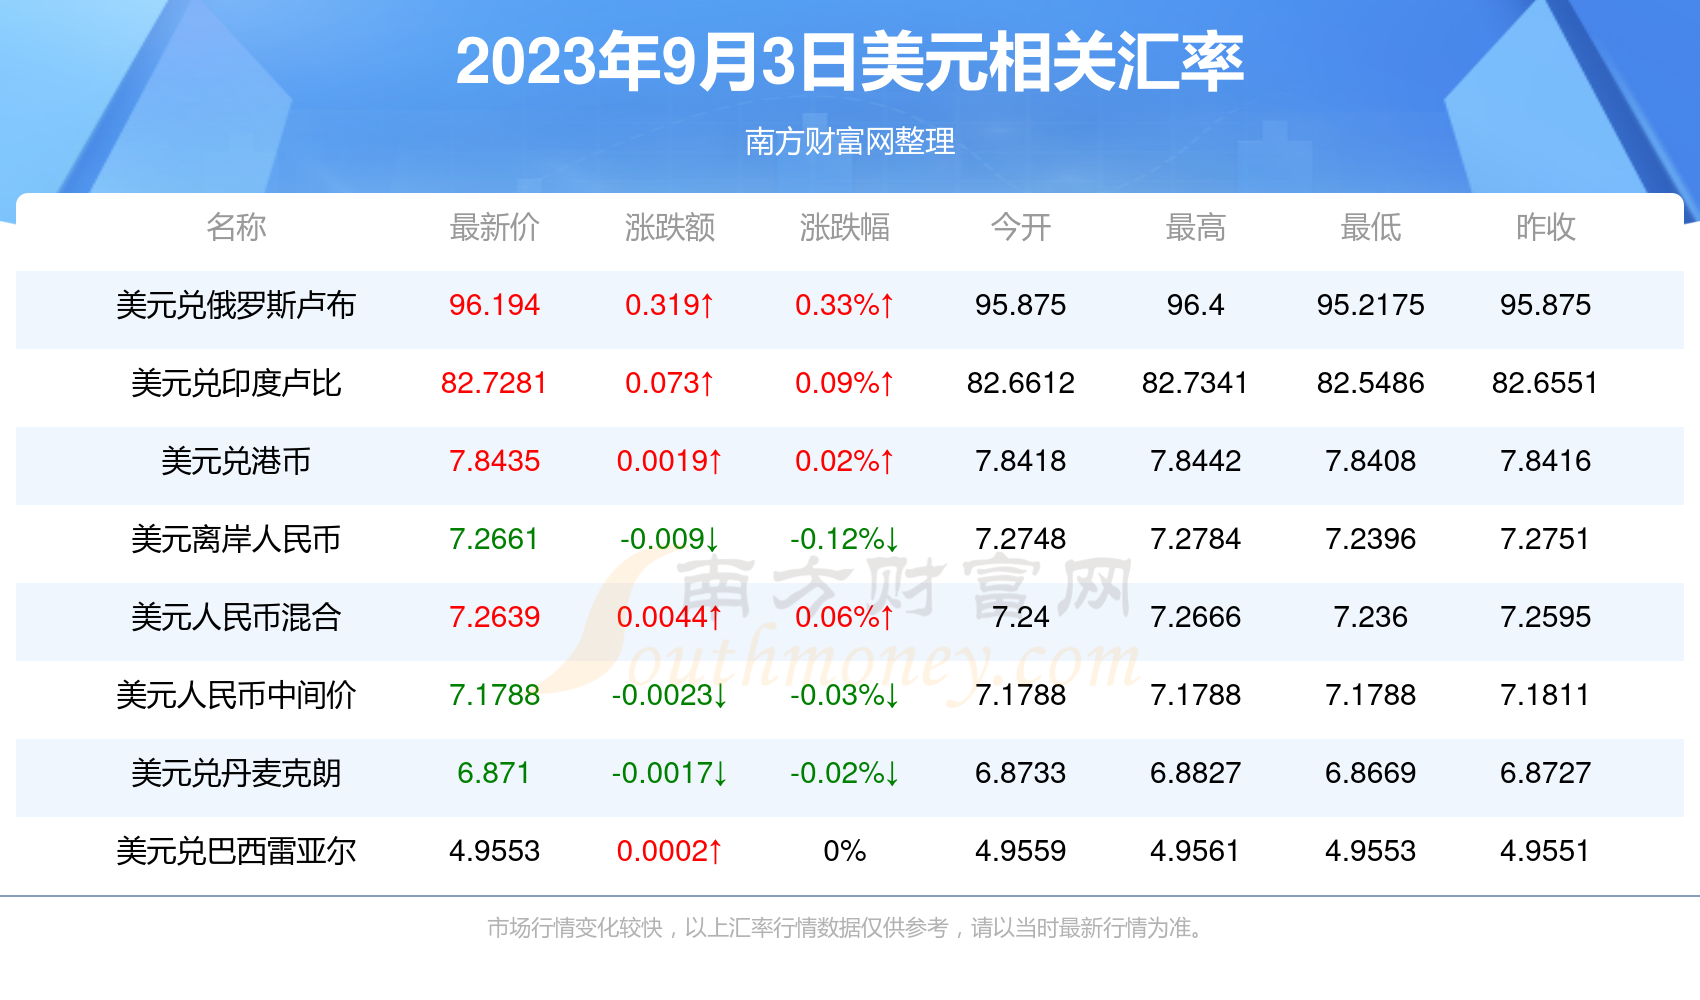Click change amount 0.319↑

click(669, 305)
